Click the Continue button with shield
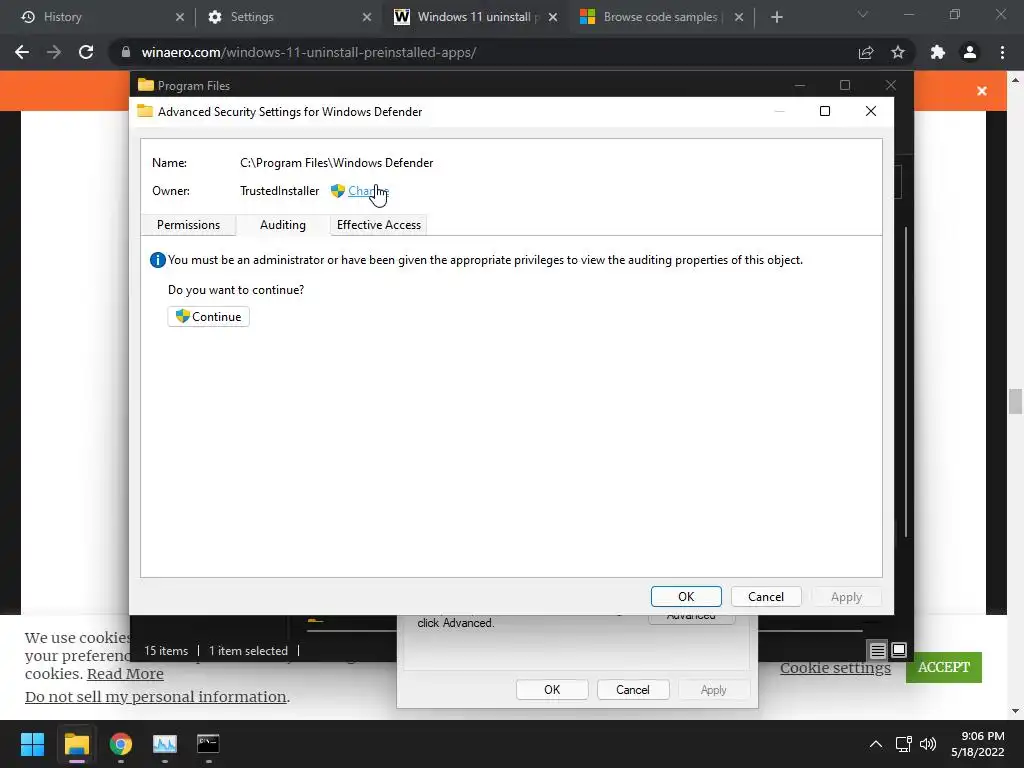This screenshot has width=1024, height=768. [208, 317]
